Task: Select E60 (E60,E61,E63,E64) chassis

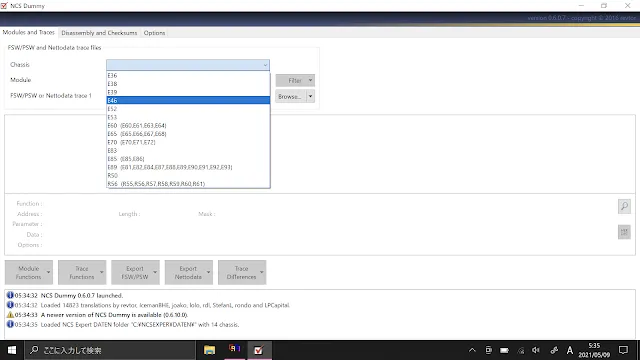Action: (x=188, y=126)
